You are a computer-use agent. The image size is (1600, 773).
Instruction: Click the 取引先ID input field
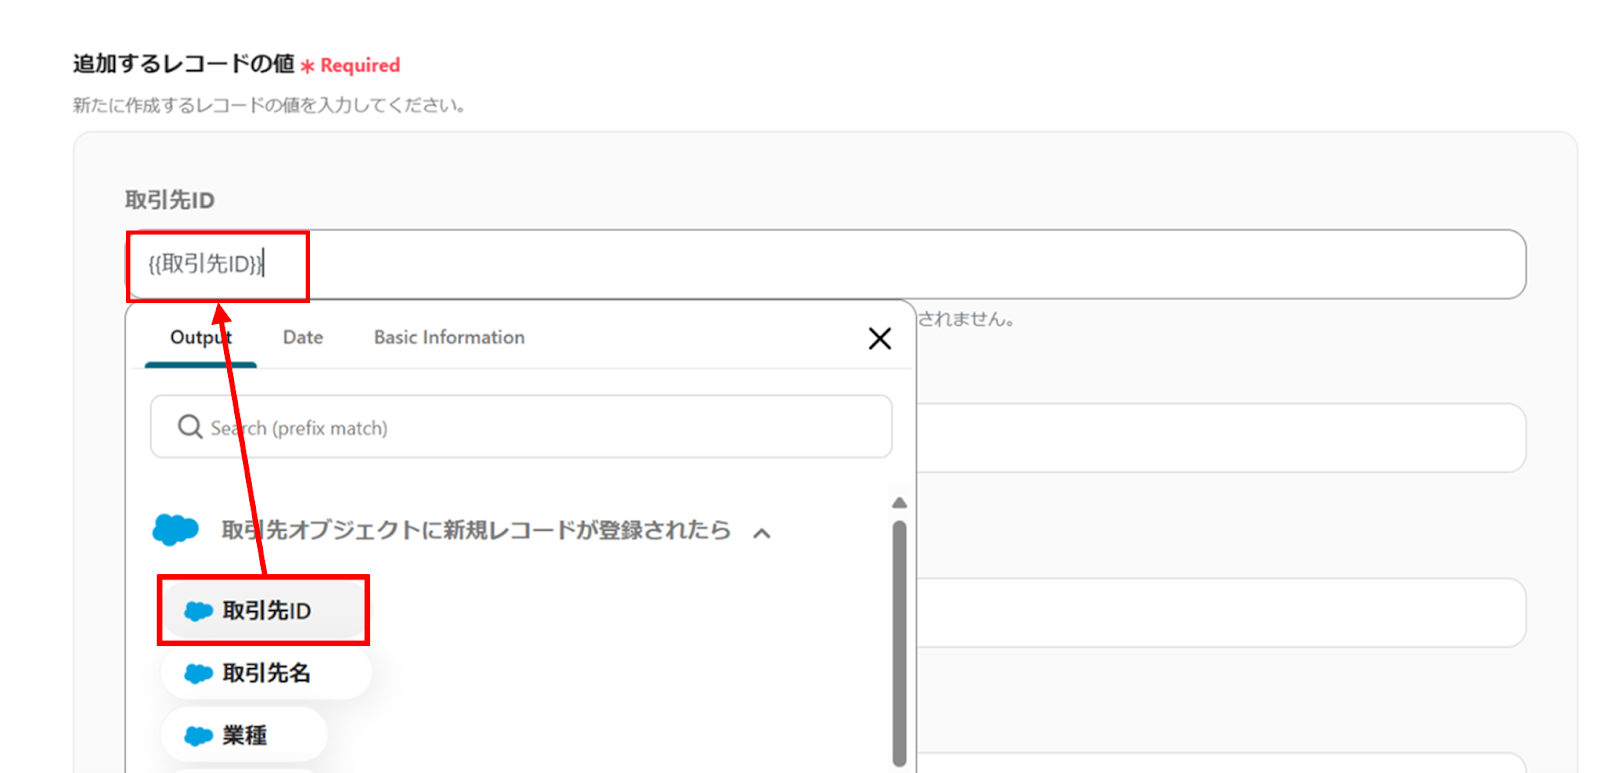825,264
